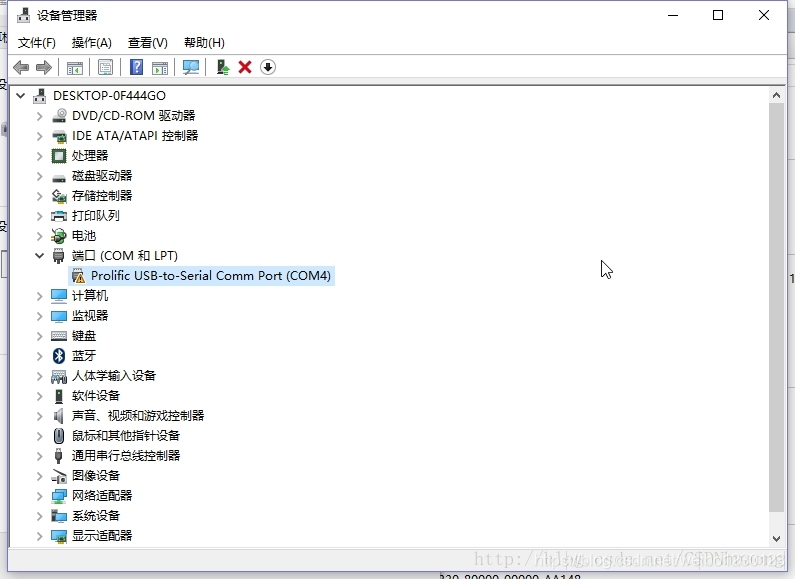This screenshot has width=795, height=579.
Task: Select the 键盘 category
Action: coord(84,336)
